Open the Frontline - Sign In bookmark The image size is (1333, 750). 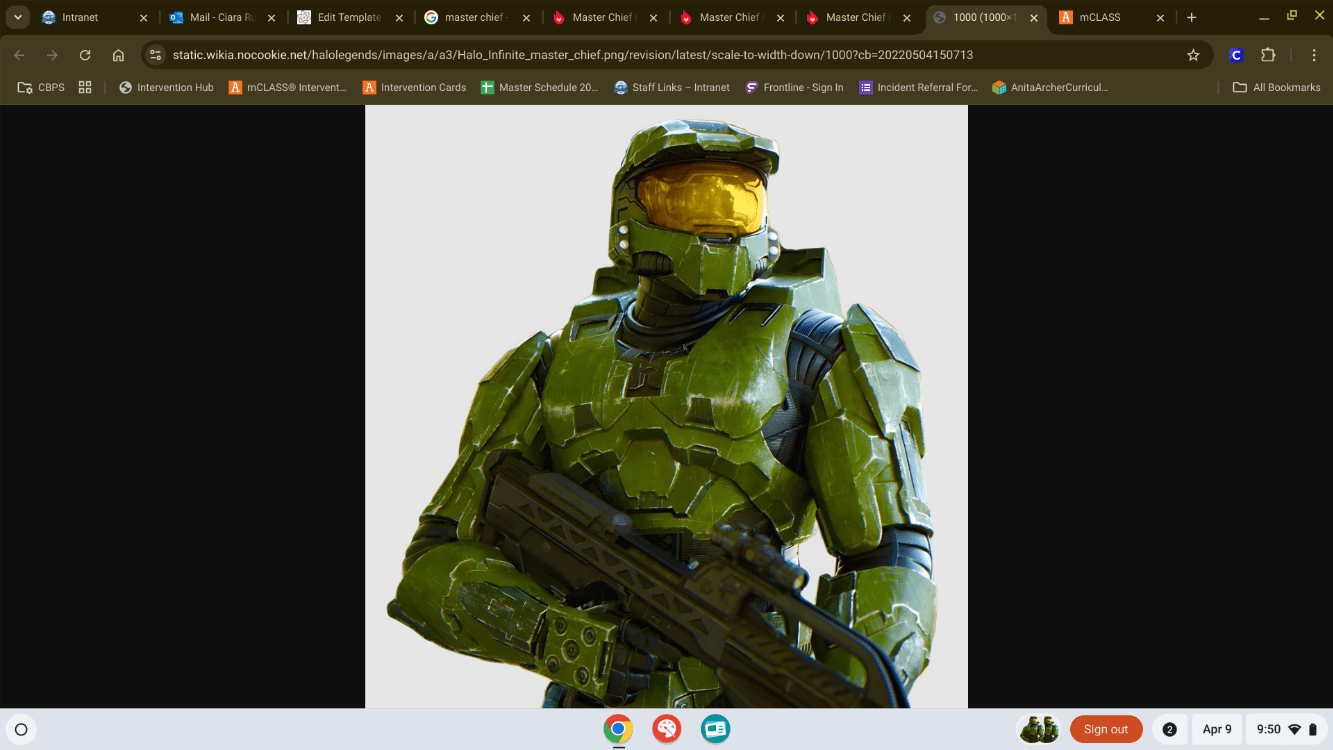[x=794, y=87]
